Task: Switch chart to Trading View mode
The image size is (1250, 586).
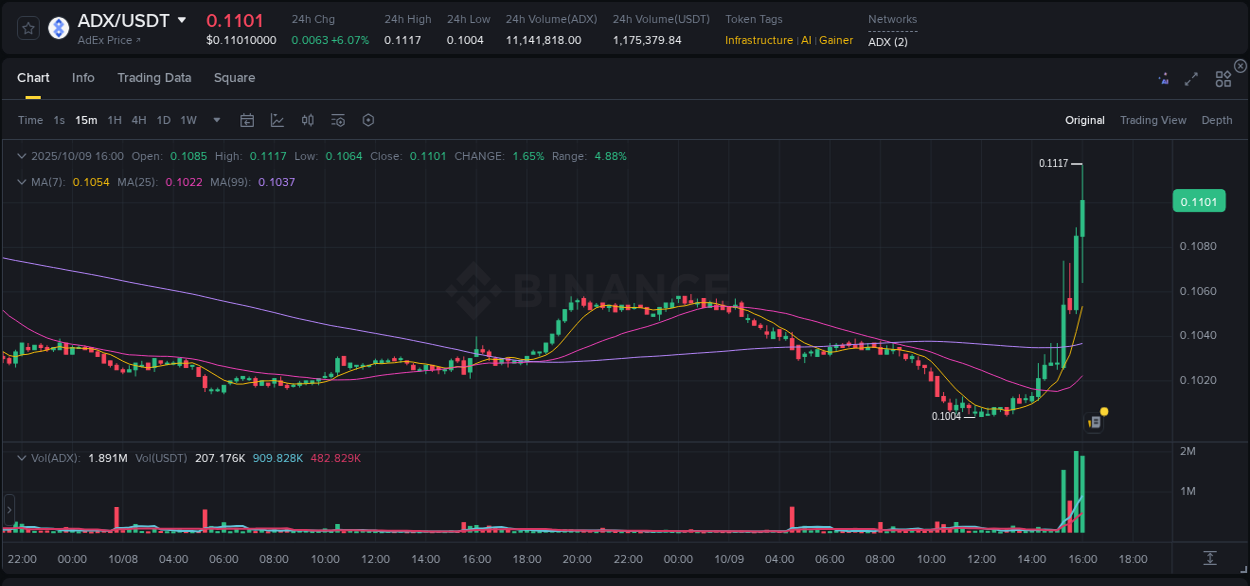Action: pos(1153,119)
